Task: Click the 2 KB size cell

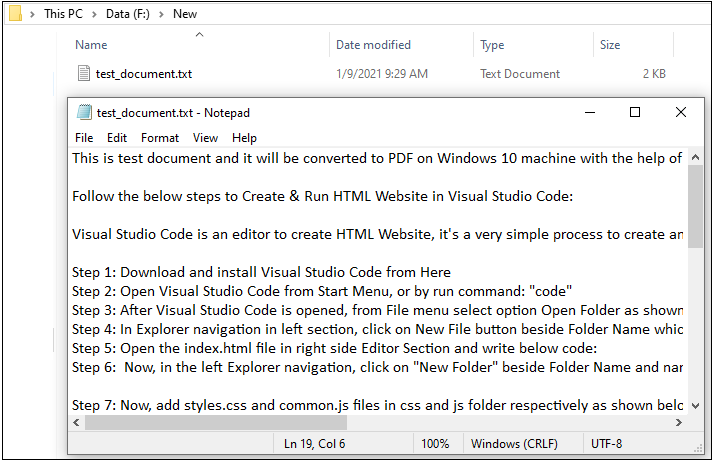Action: [654, 74]
